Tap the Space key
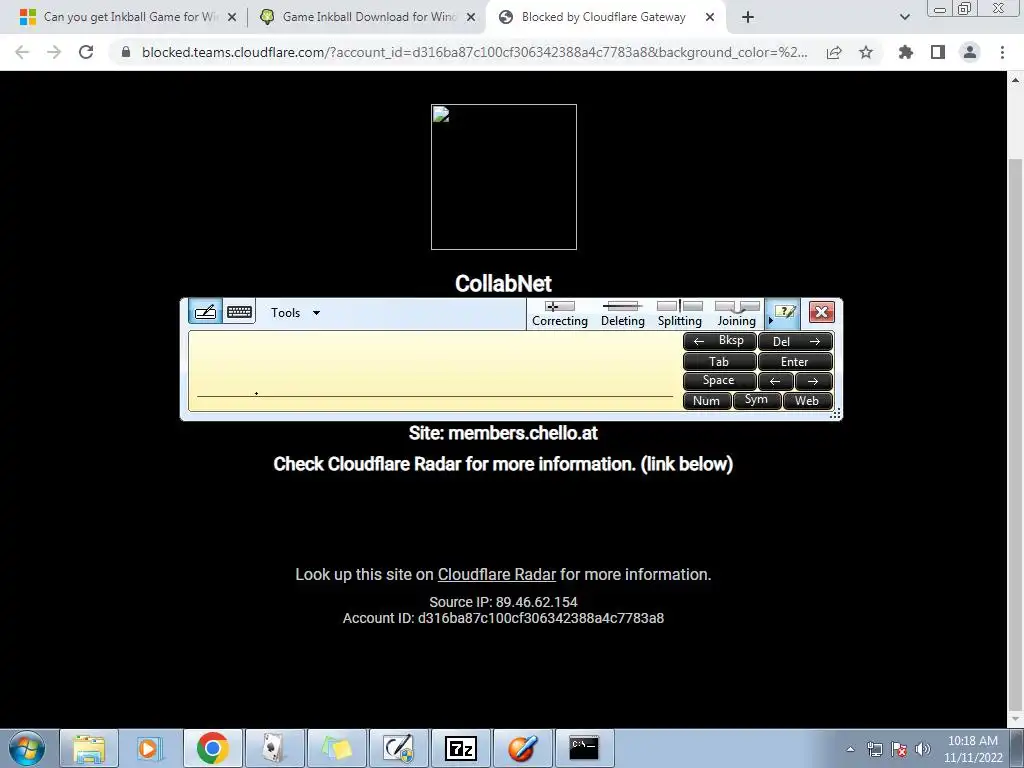 [720, 381]
